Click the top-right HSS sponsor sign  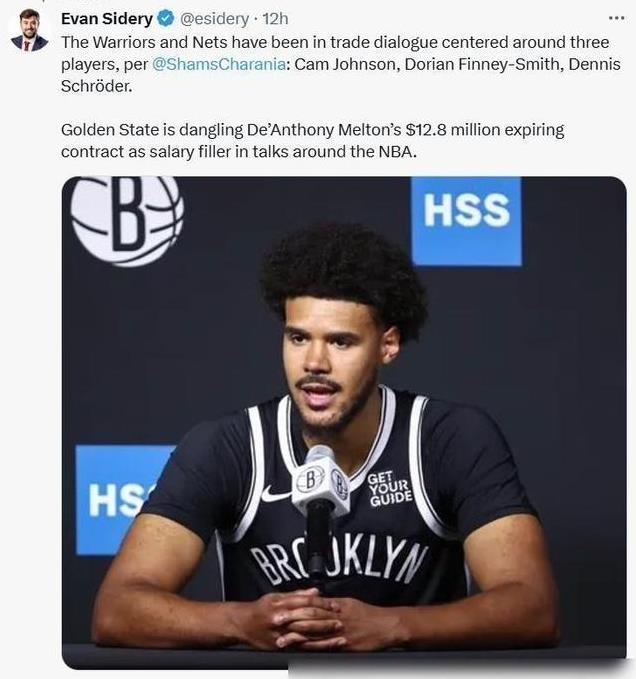click(466, 221)
